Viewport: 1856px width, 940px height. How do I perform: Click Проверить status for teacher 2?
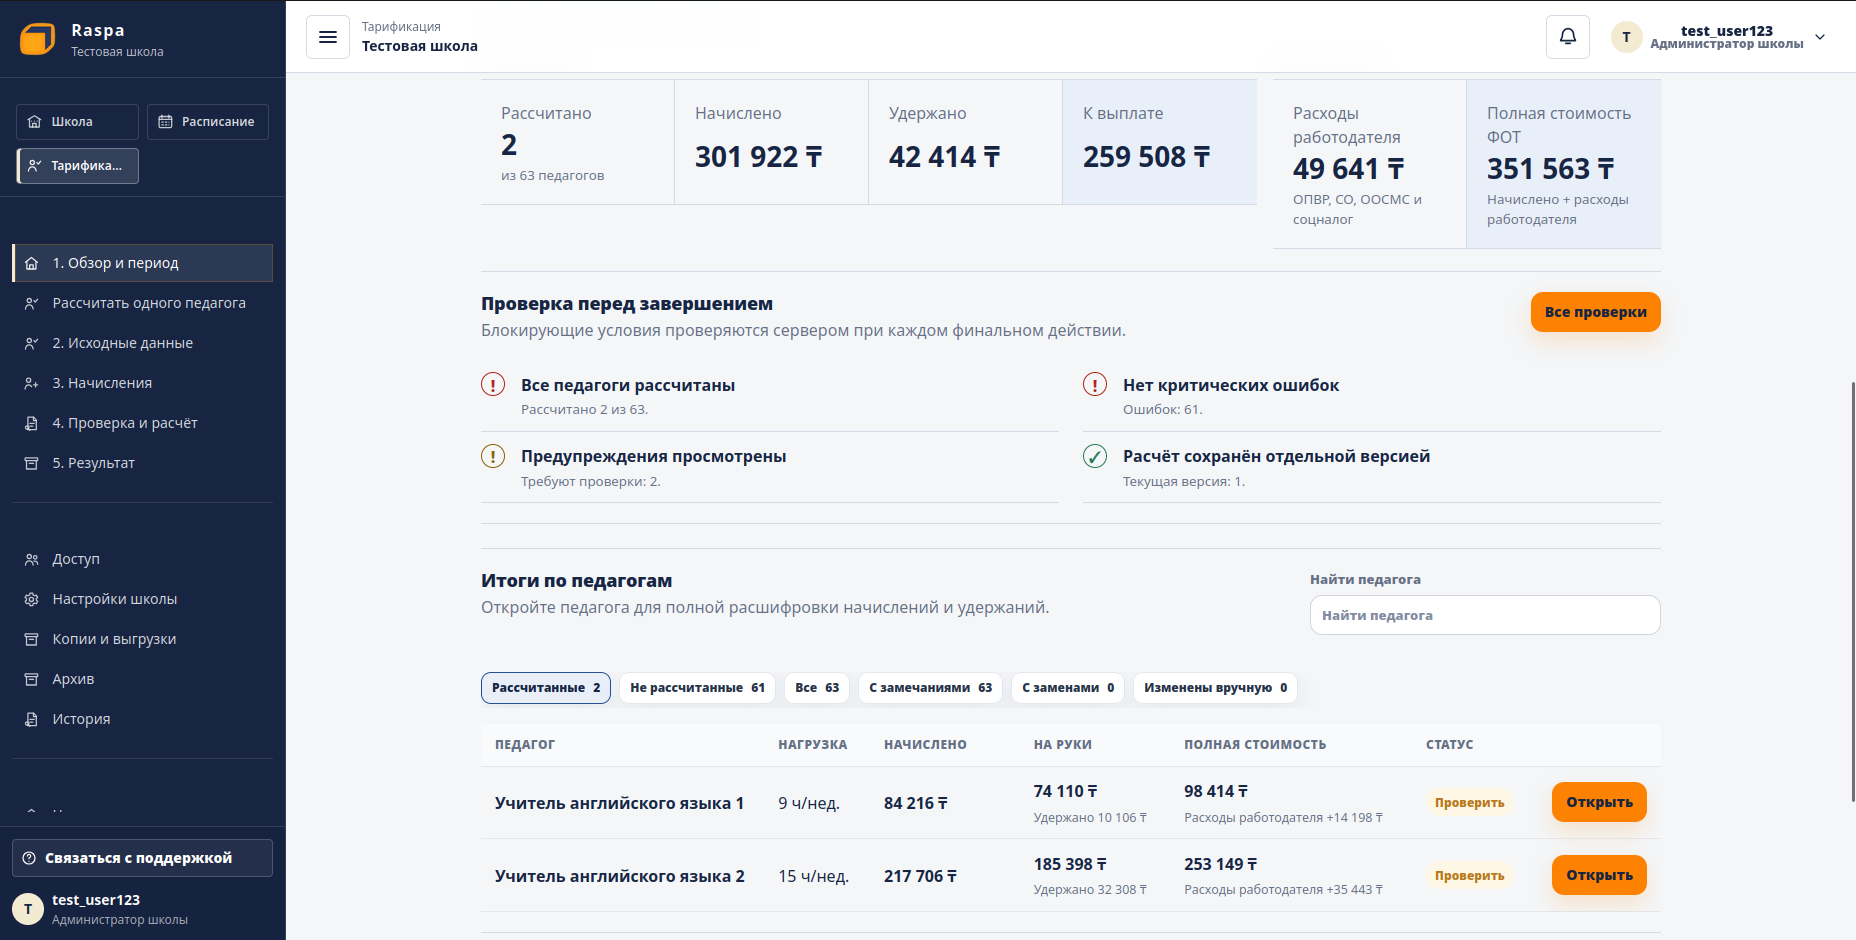point(1469,876)
